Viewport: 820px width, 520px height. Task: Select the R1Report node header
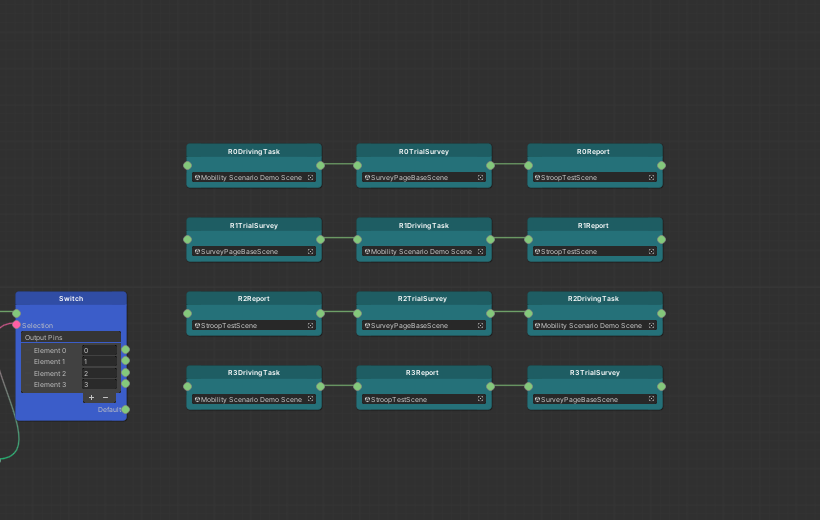[x=595, y=225]
